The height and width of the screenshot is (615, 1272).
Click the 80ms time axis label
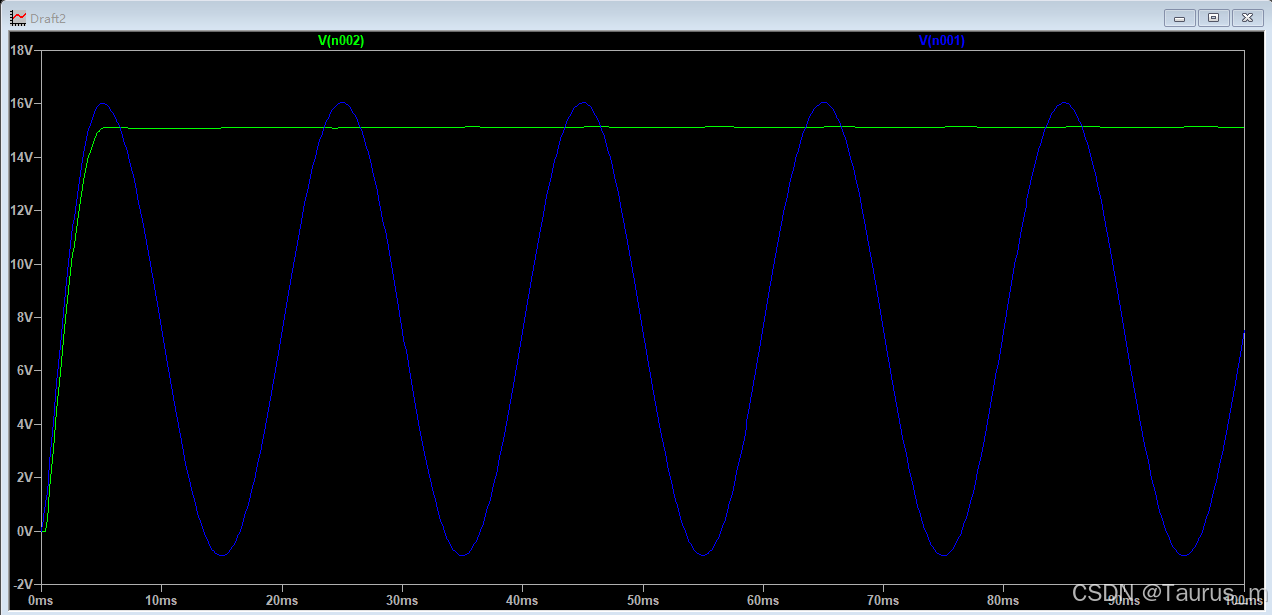pyautogui.click(x=1003, y=601)
